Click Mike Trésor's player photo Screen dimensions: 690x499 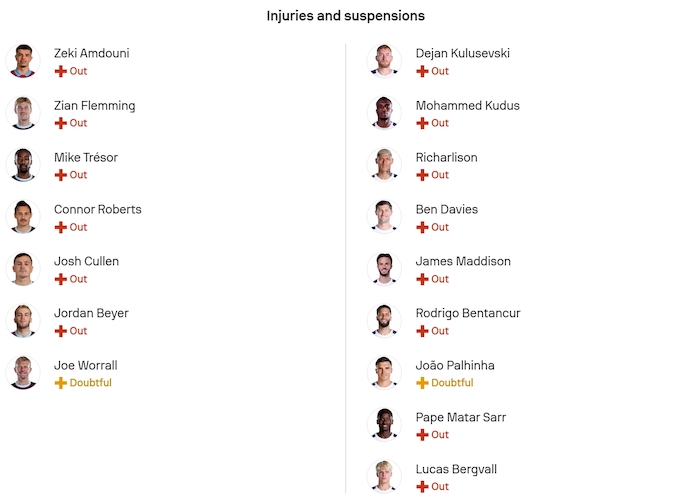22,165
